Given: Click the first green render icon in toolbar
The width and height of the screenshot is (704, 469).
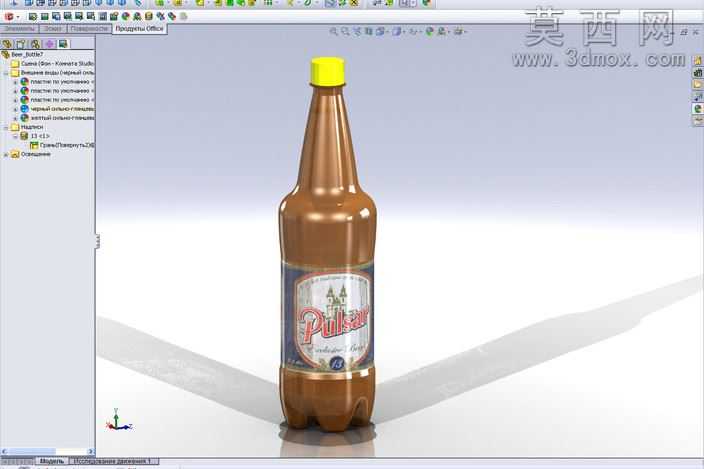Looking at the screenshot, I should coord(33,17).
